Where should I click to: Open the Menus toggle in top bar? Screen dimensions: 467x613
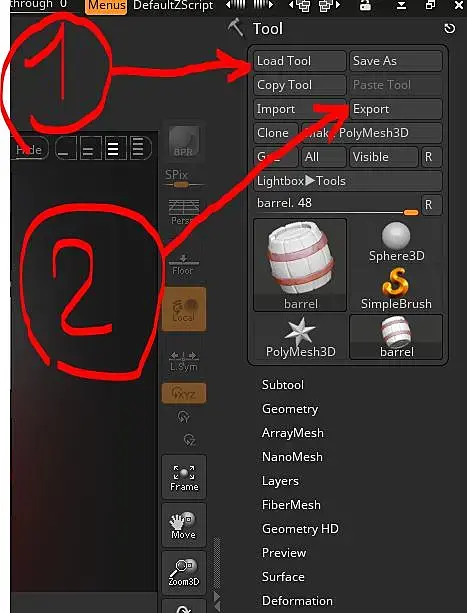(106, 6)
